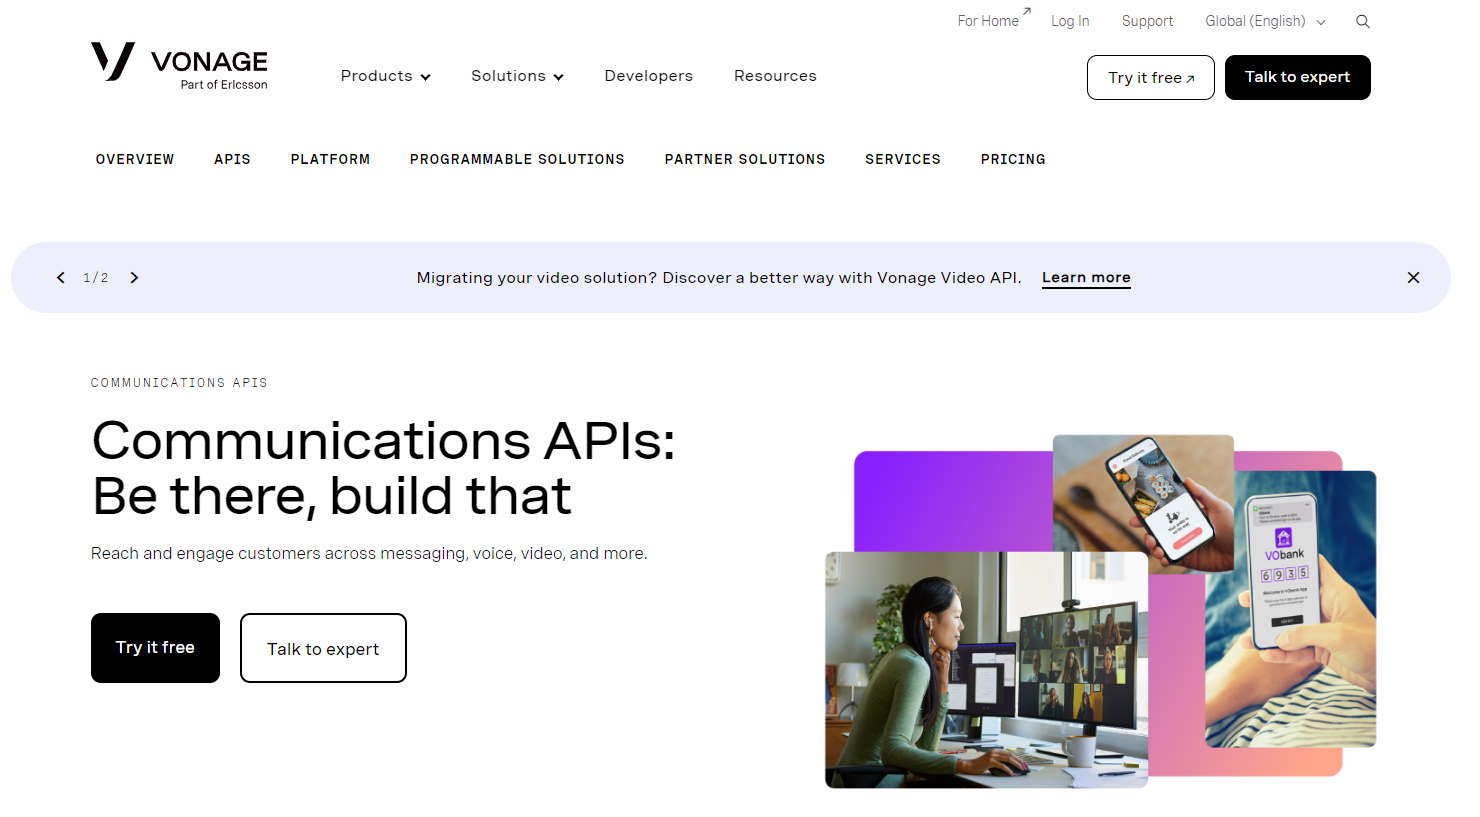The height and width of the screenshot is (817, 1480).
Task: Click black Talk to expert header button
Action: pyautogui.click(x=1297, y=78)
